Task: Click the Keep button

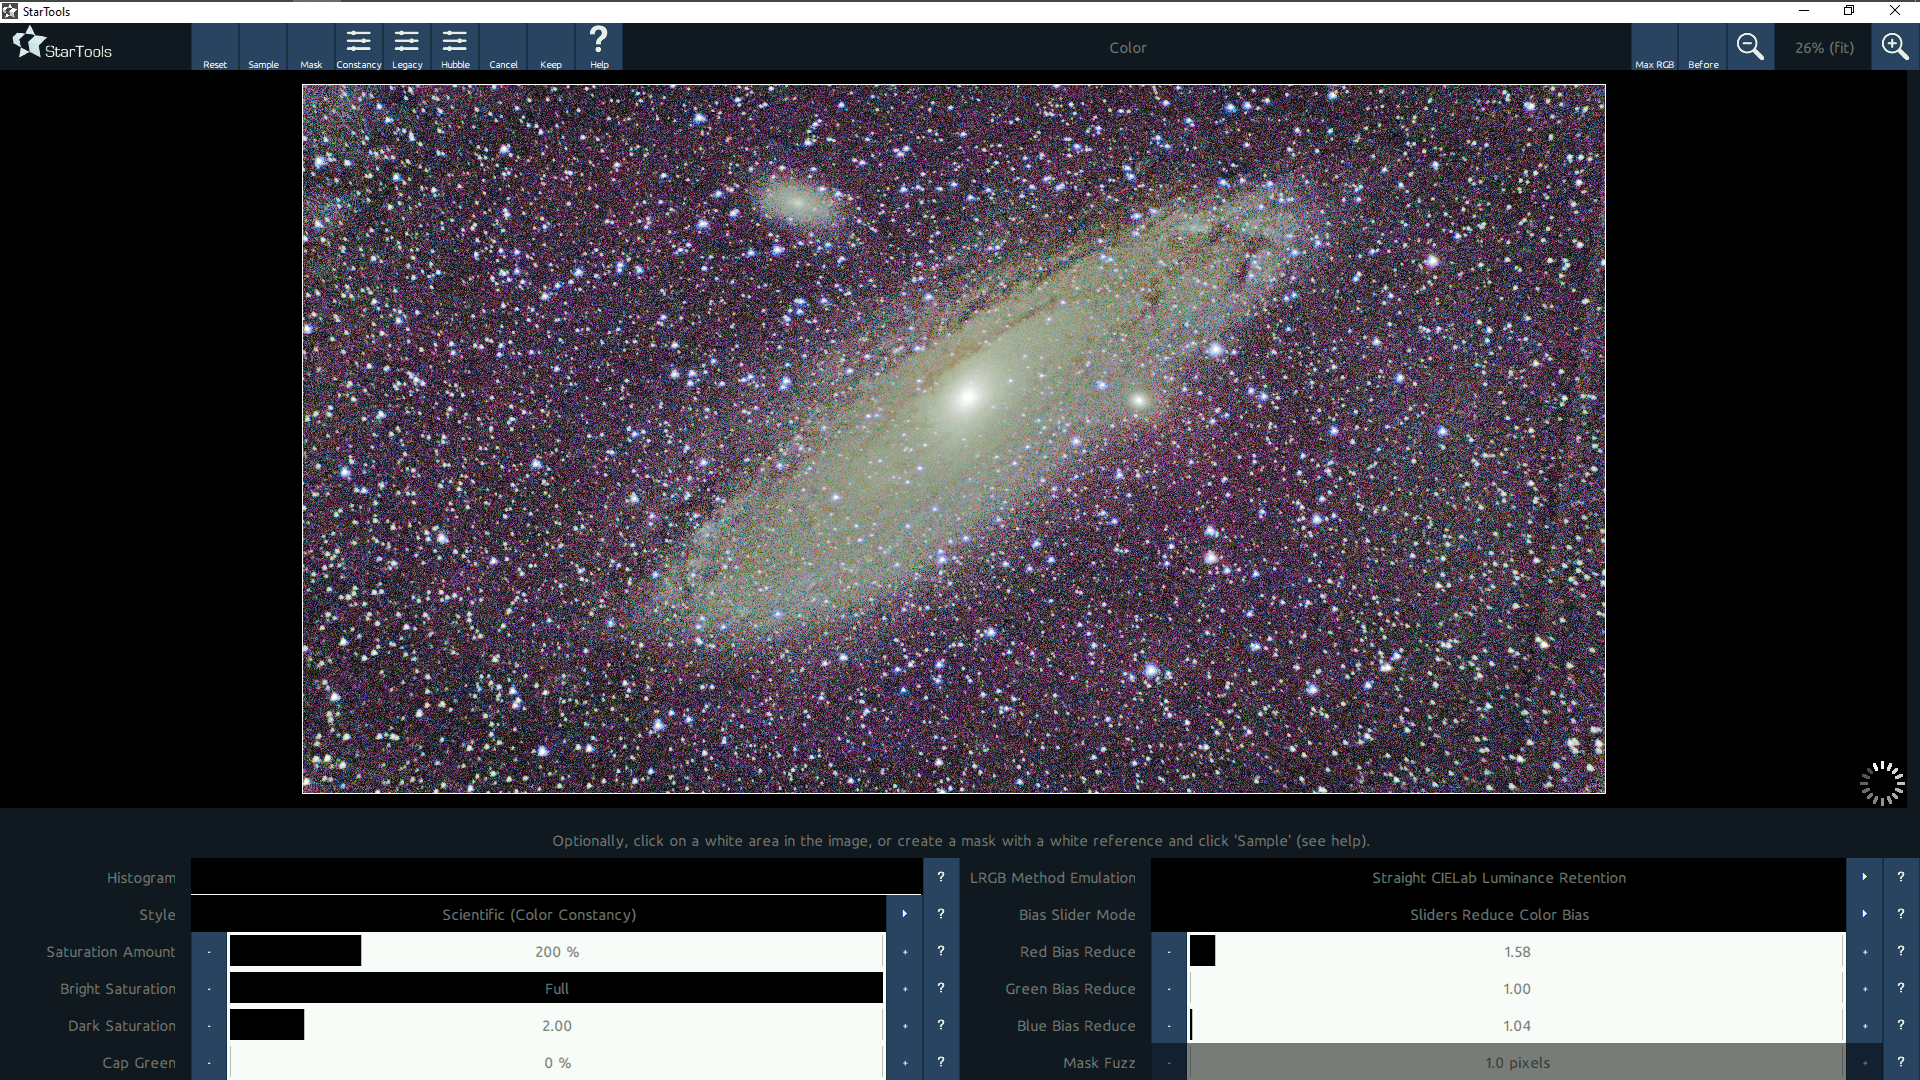Action: coord(551,47)
